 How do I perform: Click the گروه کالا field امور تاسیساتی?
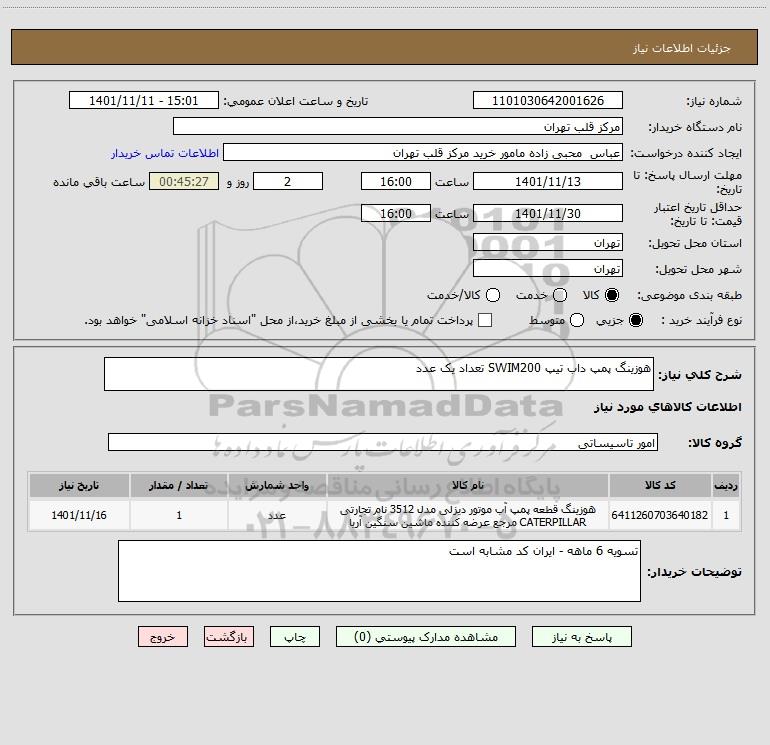(383, 442)
